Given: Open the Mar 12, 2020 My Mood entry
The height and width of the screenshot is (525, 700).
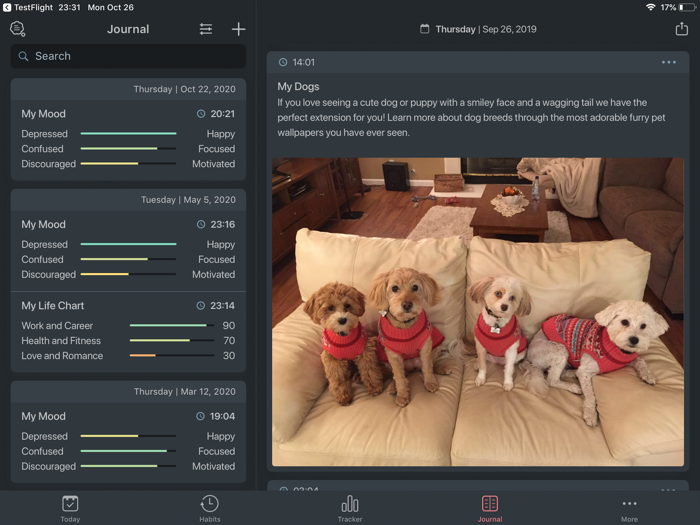Looking at the screenshot, I should click(x=128, y=442).
